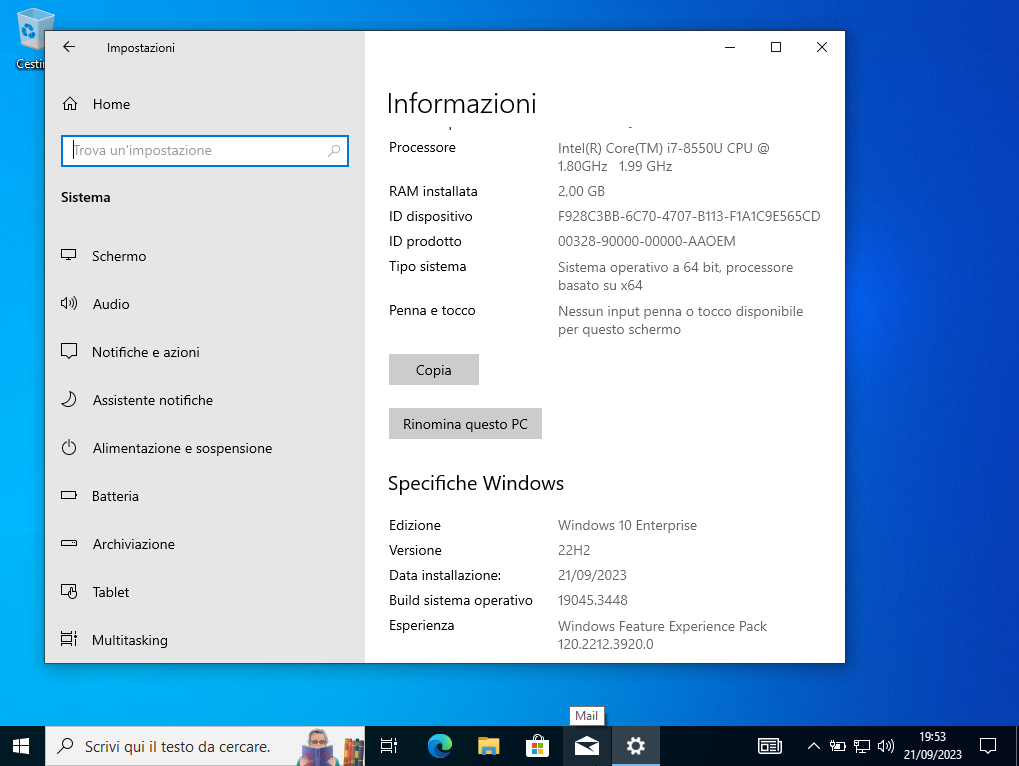
Task: Select the Versione value 22H2
Action: pyautogui.click(x=574, y=550)
